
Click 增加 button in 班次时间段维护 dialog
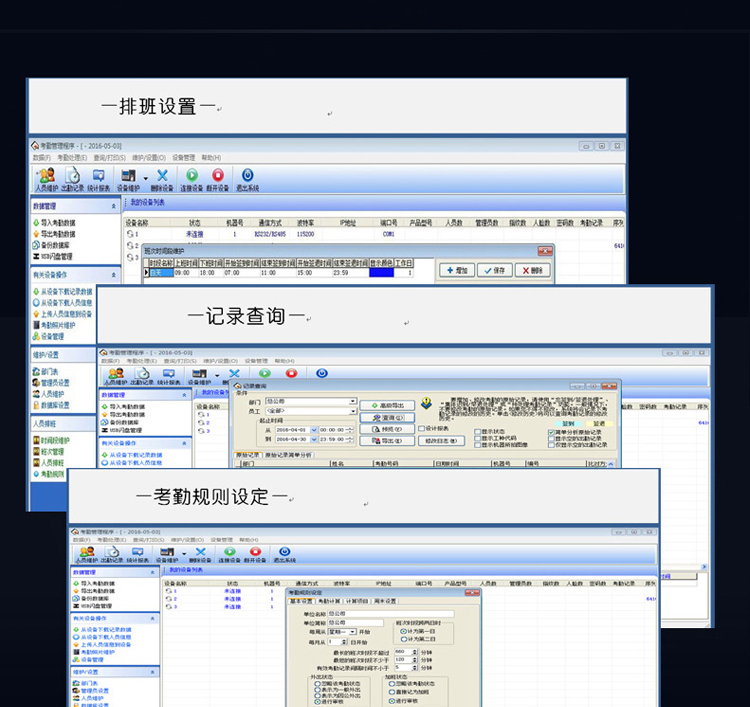pyautogui.click(x=457, y=270)
